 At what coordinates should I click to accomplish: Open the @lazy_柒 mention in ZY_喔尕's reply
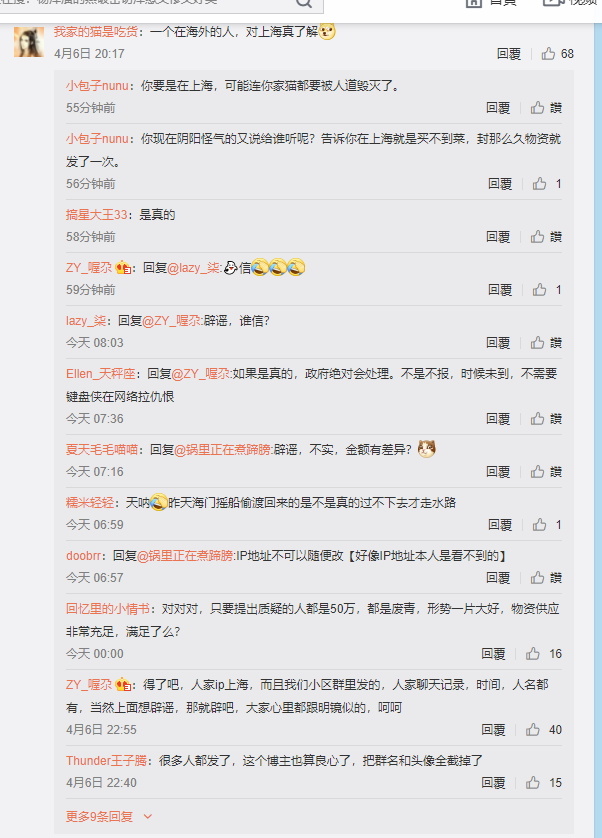[194, 268]
